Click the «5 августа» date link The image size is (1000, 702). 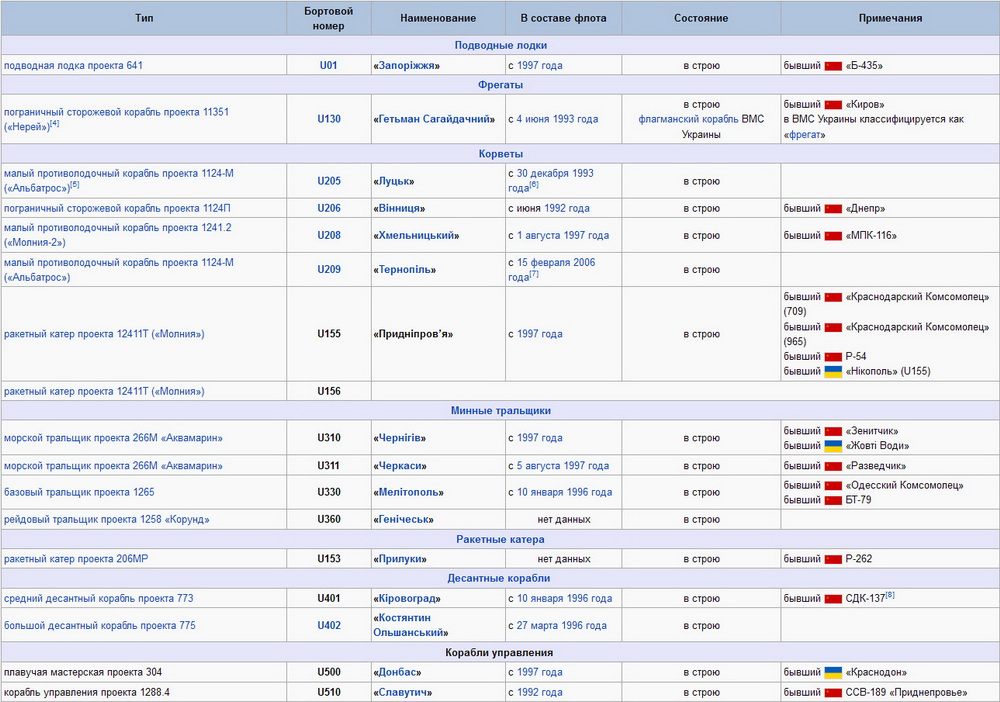coord(539,466)
